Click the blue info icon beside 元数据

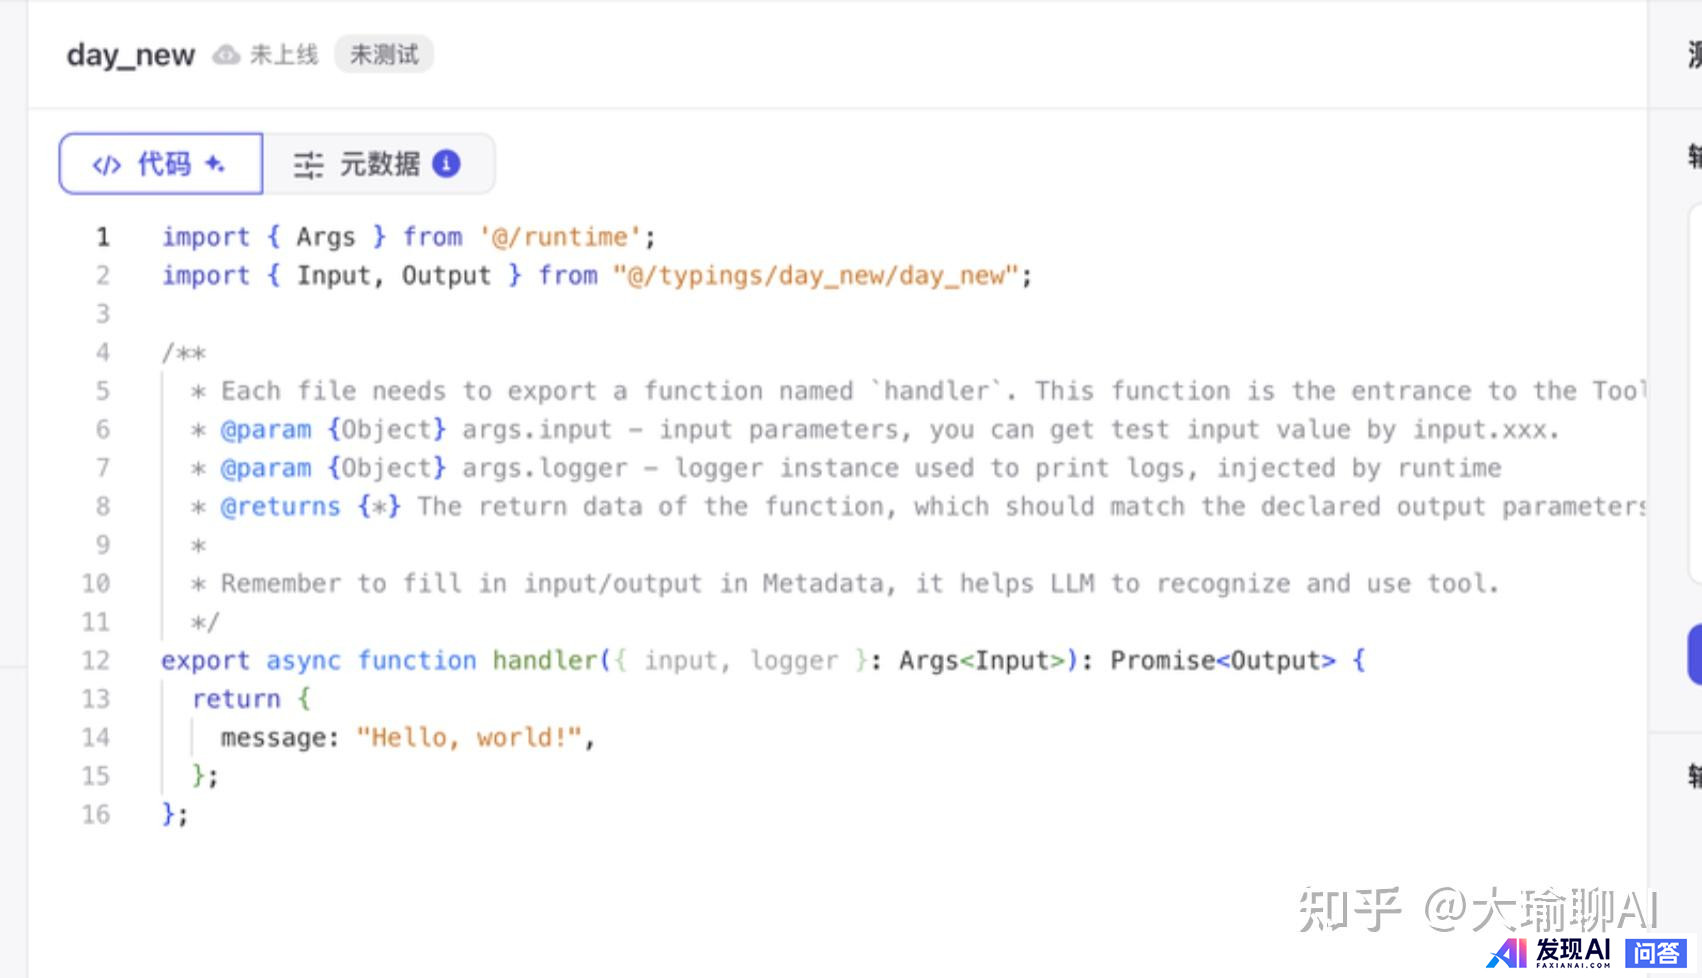446,163
